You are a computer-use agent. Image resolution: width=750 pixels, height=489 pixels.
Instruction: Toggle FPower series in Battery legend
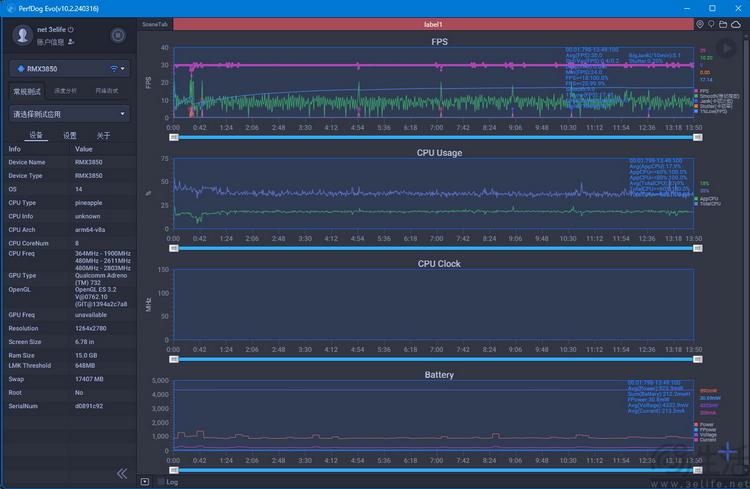705,430
